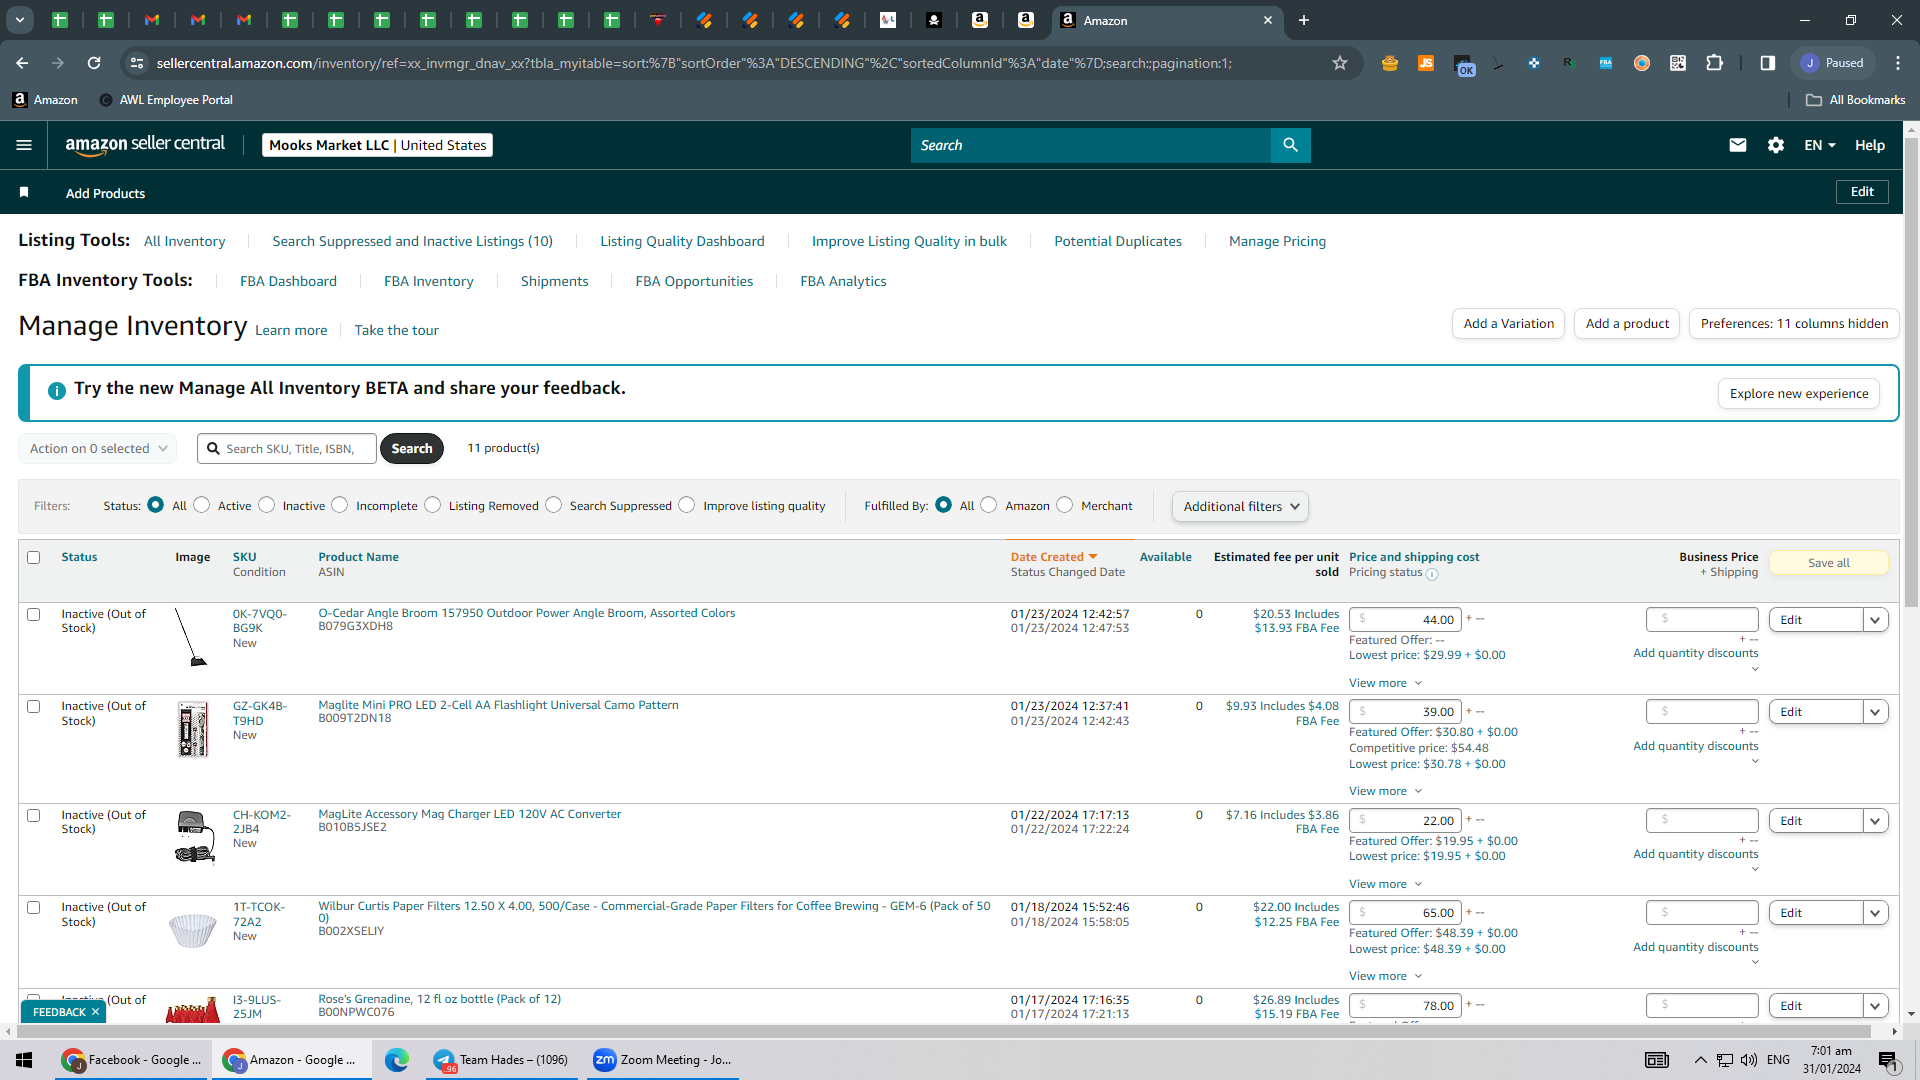The height and width of the screenshot is (1080, 1920).
Task: Open the Shipments tool
Action: pos(554,281)
